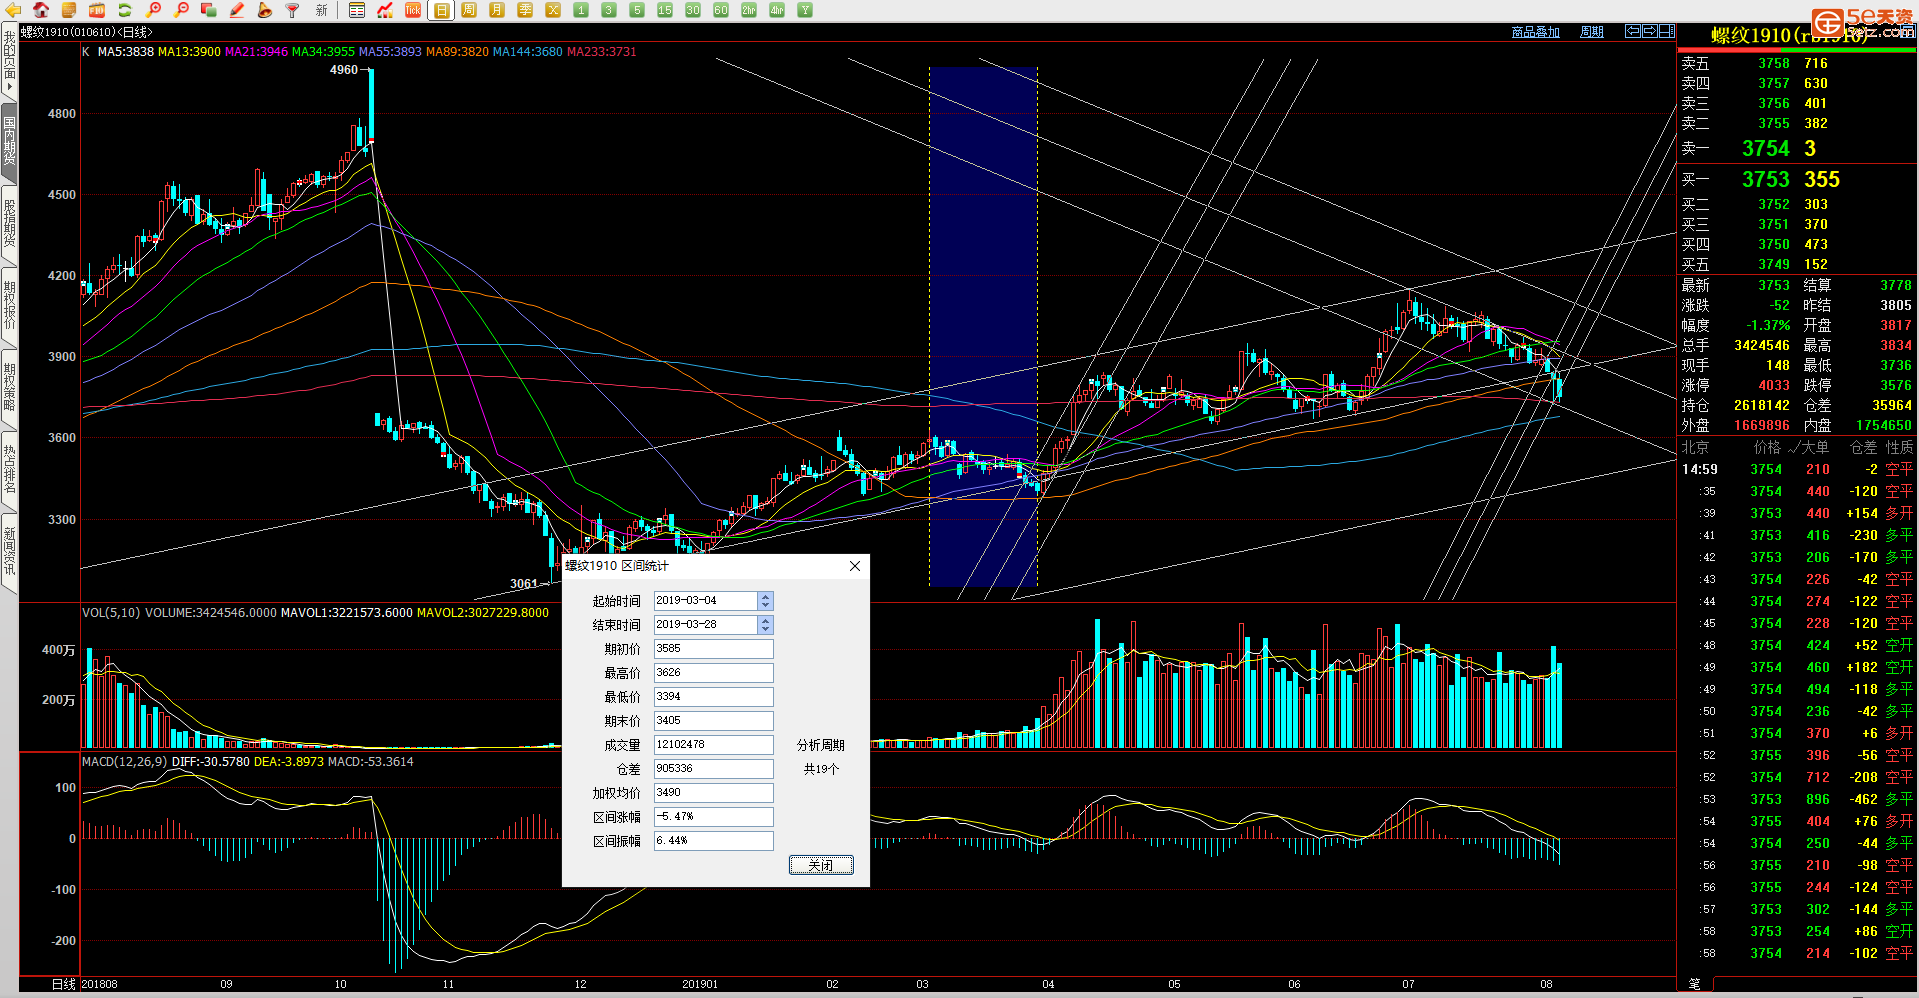Select the 2hr period button
Viewport: 1919px width, 998px height.
pos(749,10)
